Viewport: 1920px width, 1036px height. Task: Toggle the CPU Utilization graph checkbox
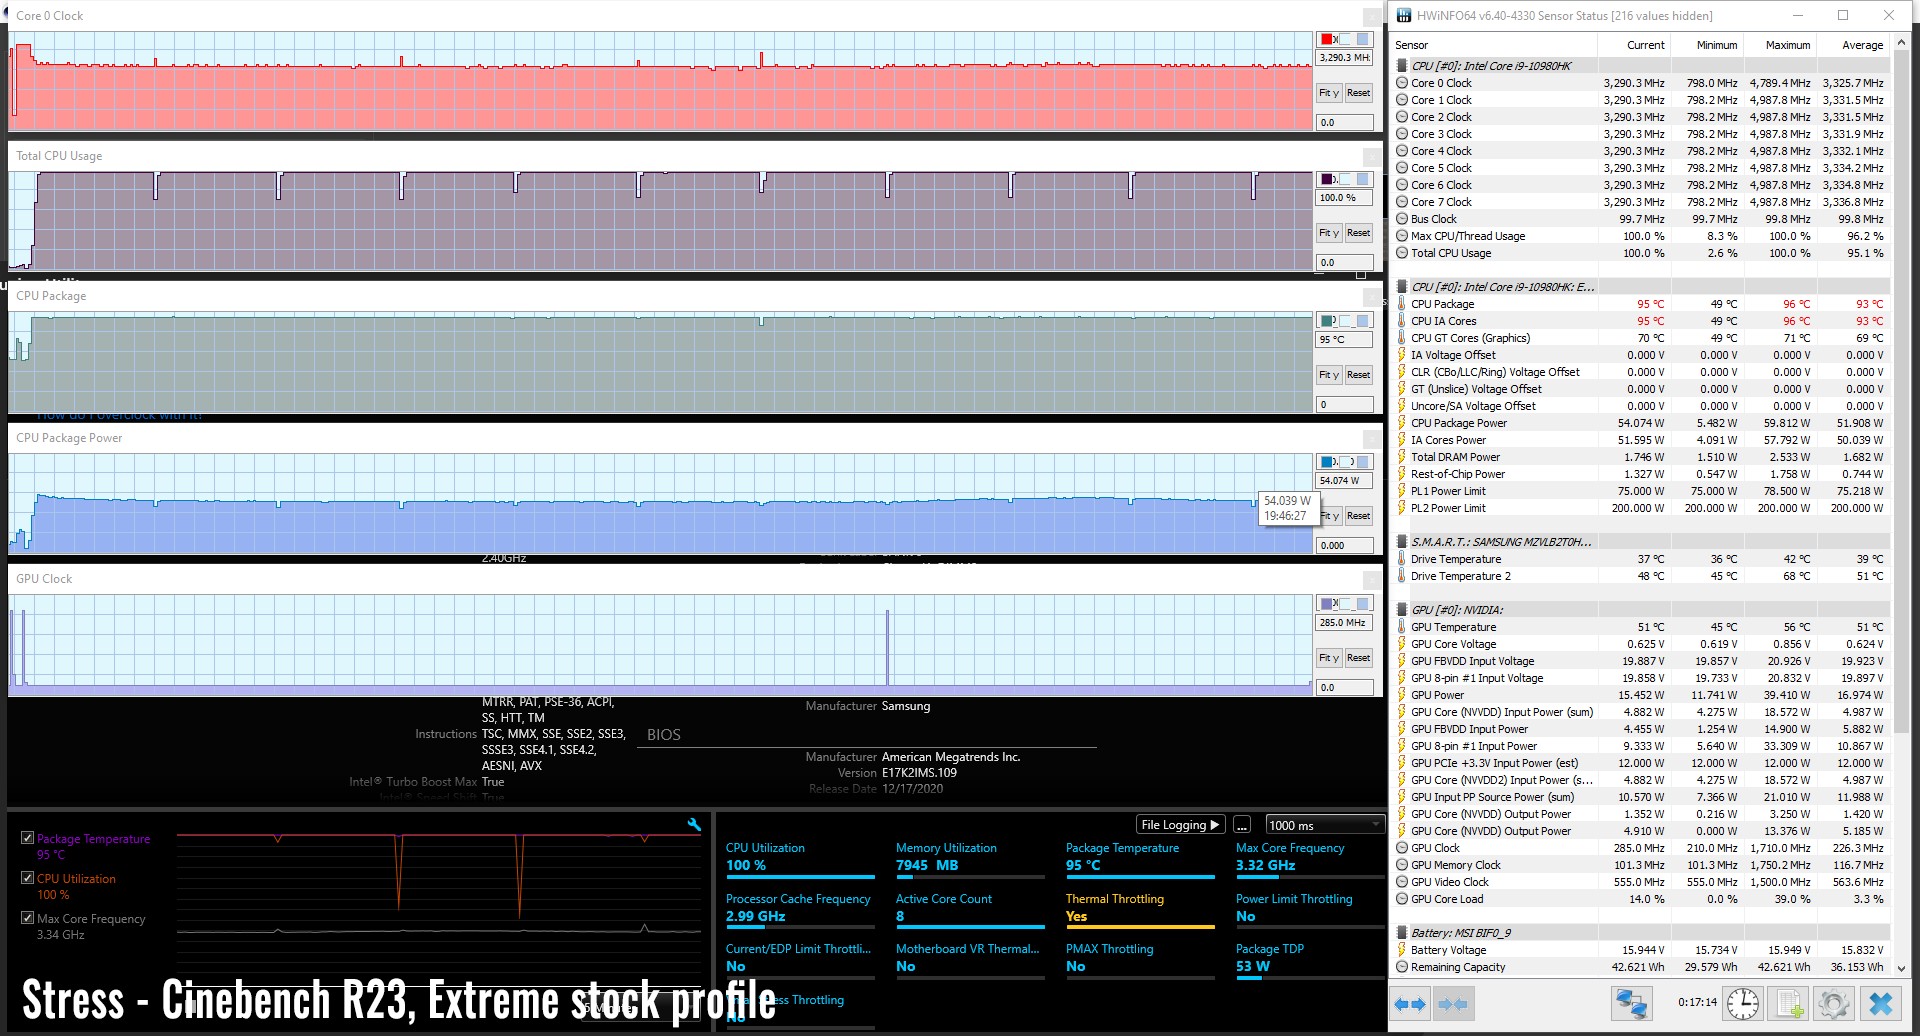pyautogui.click(x=28, y=878)
